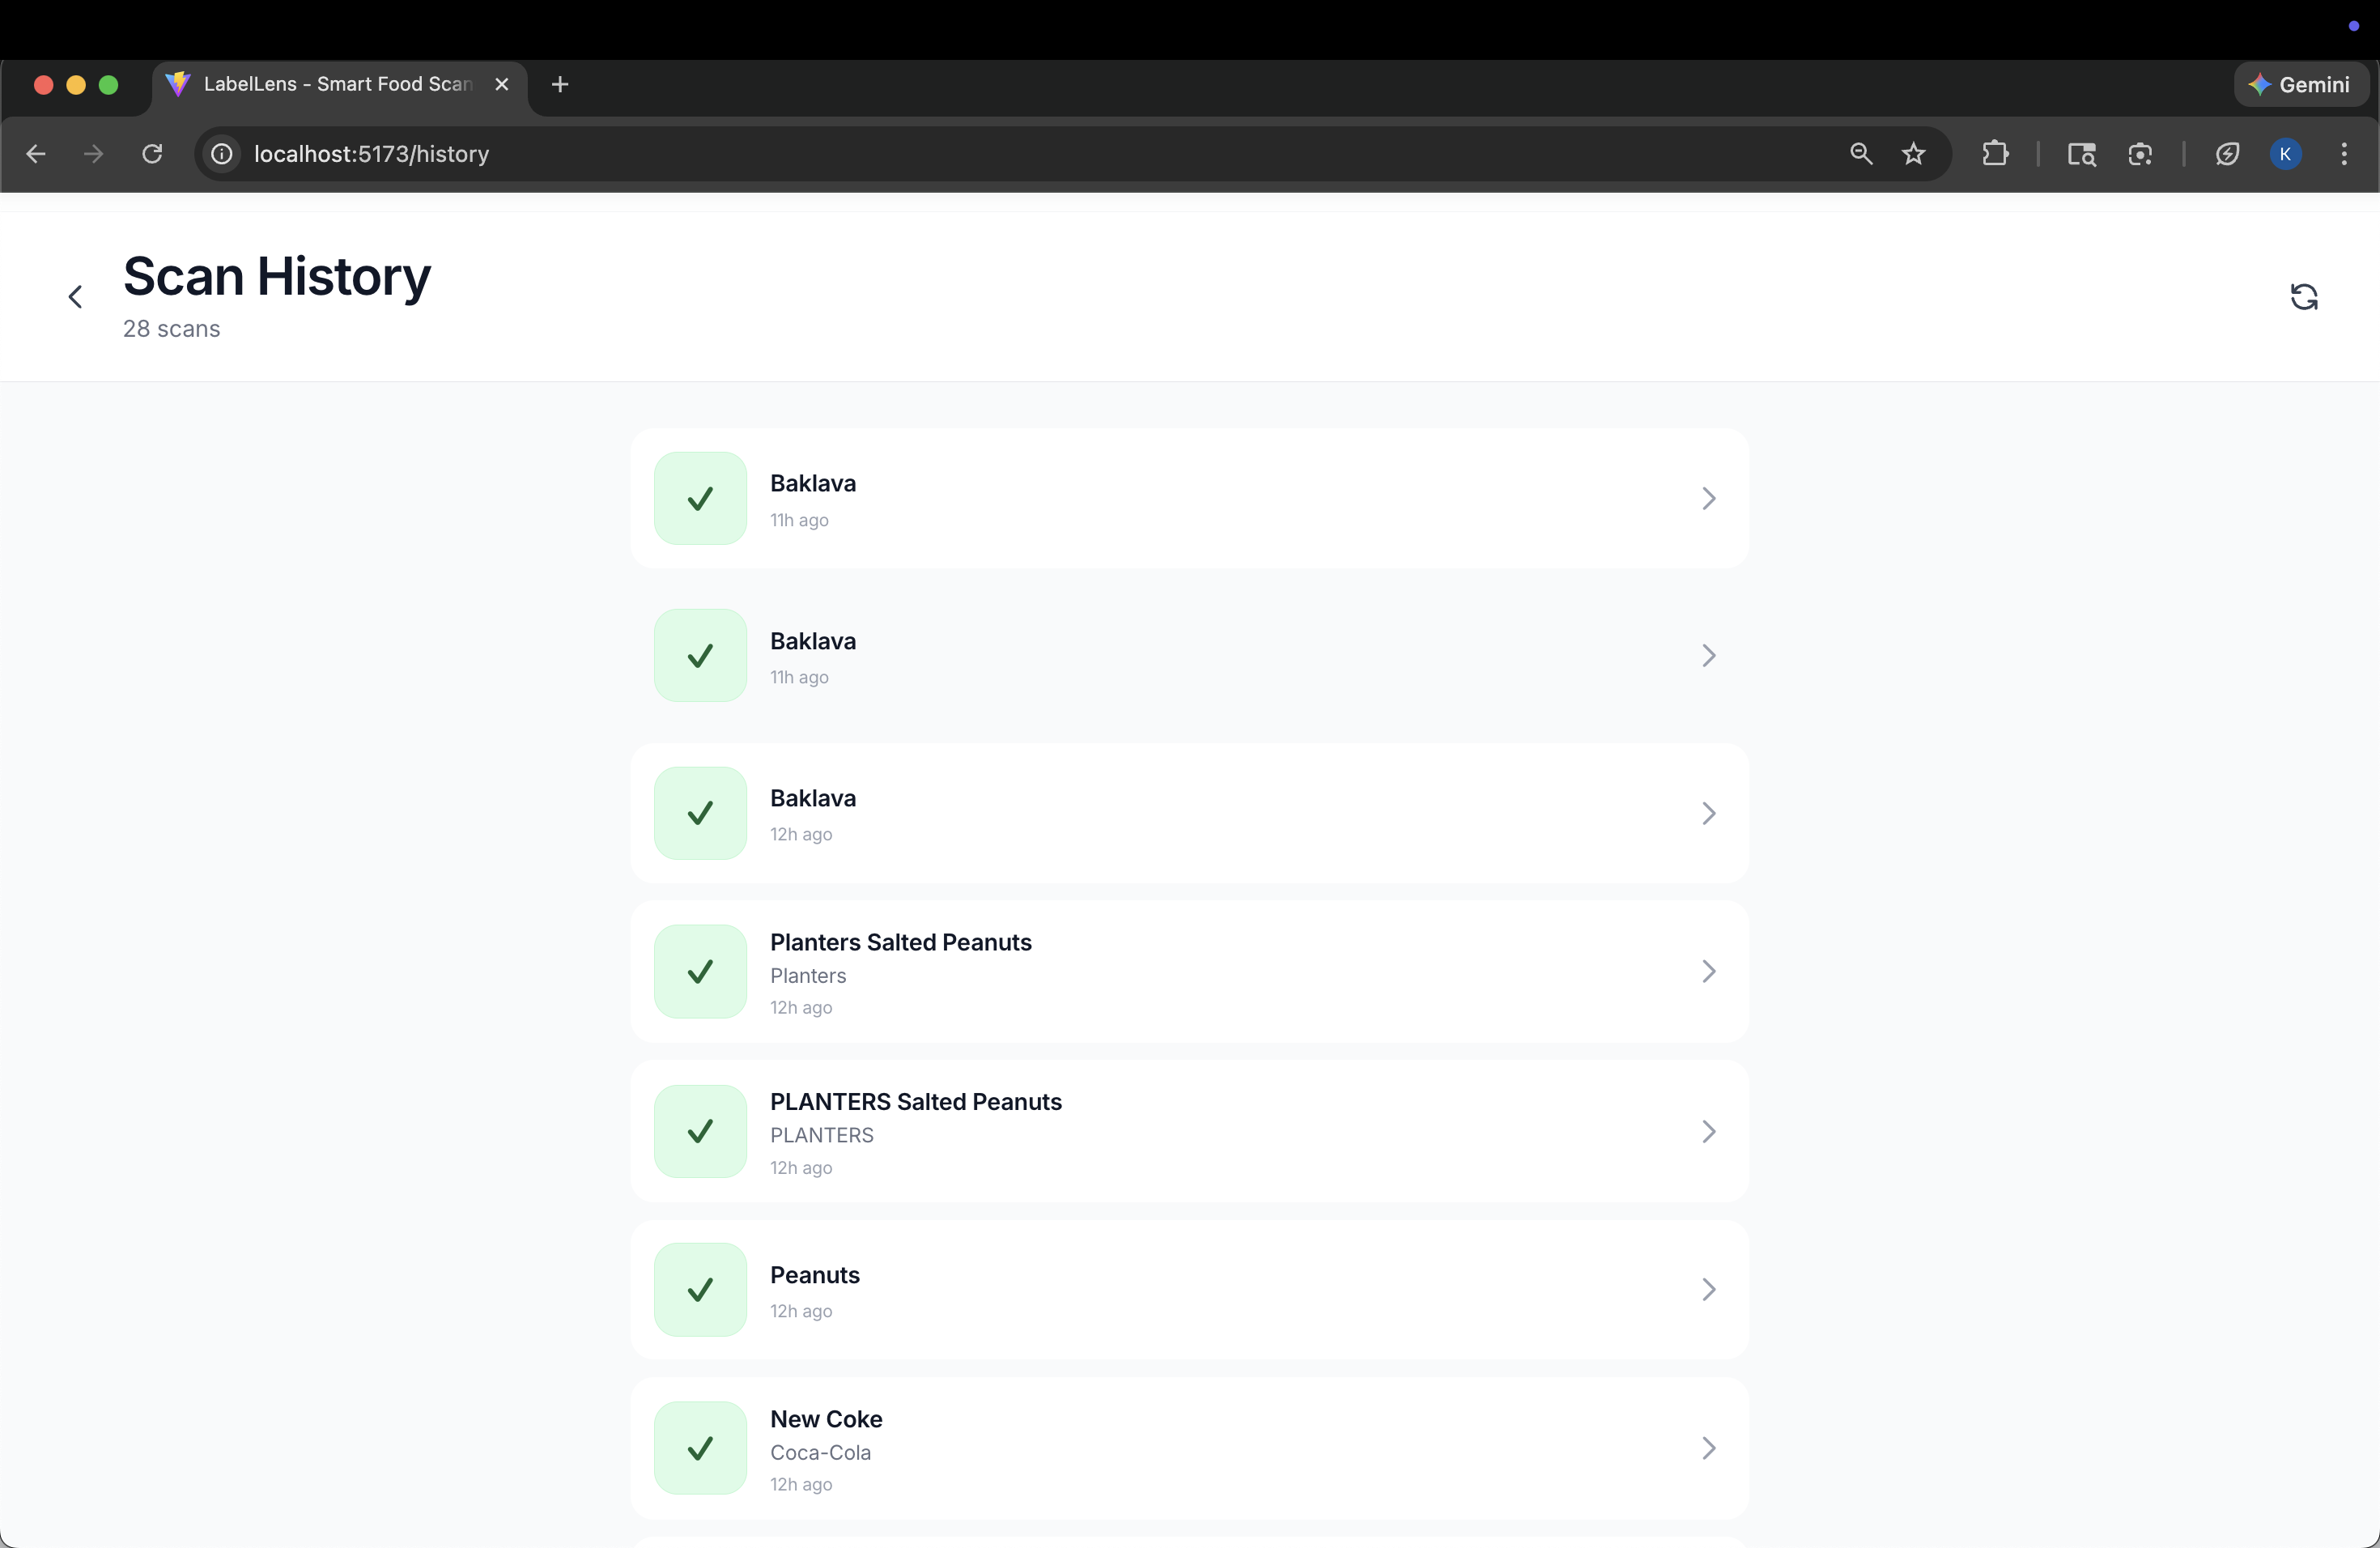
Task: Expand the Planters Salted Peanuts chevron
Action: [x=1708, y=971]
